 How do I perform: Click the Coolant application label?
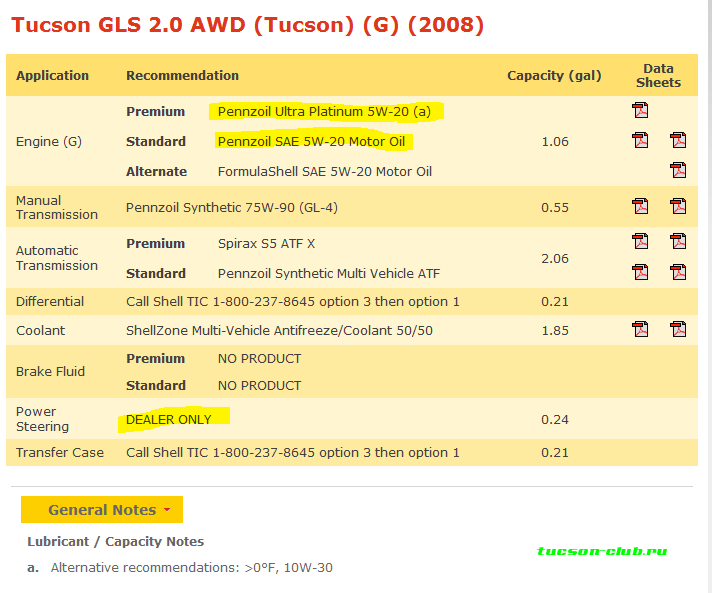coord(40,331)
